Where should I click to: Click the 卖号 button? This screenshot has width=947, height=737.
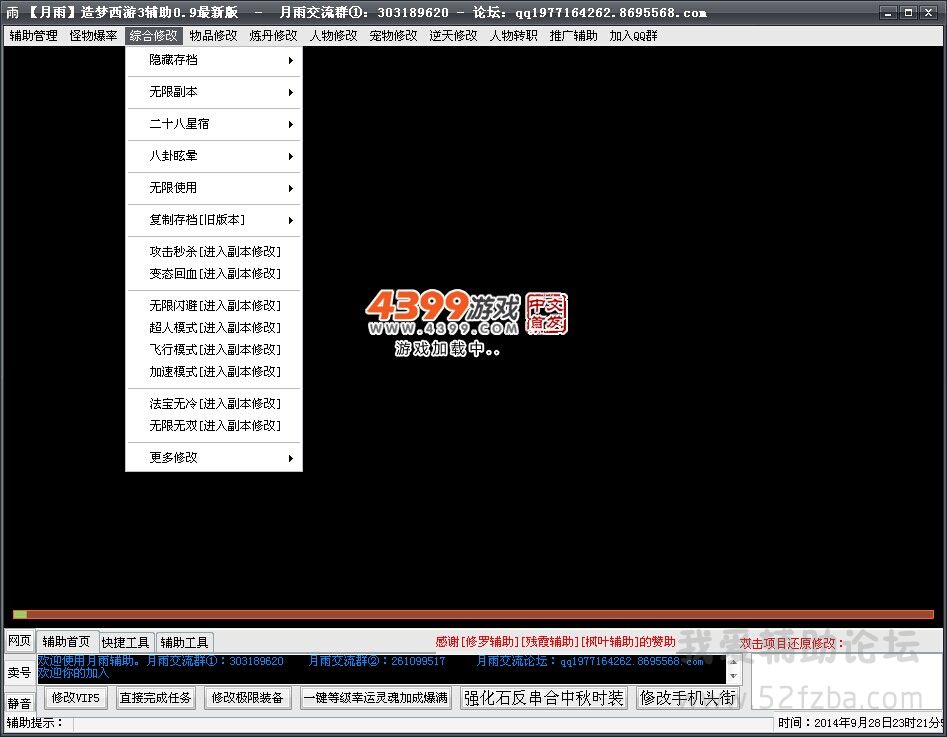coord(19,673)
